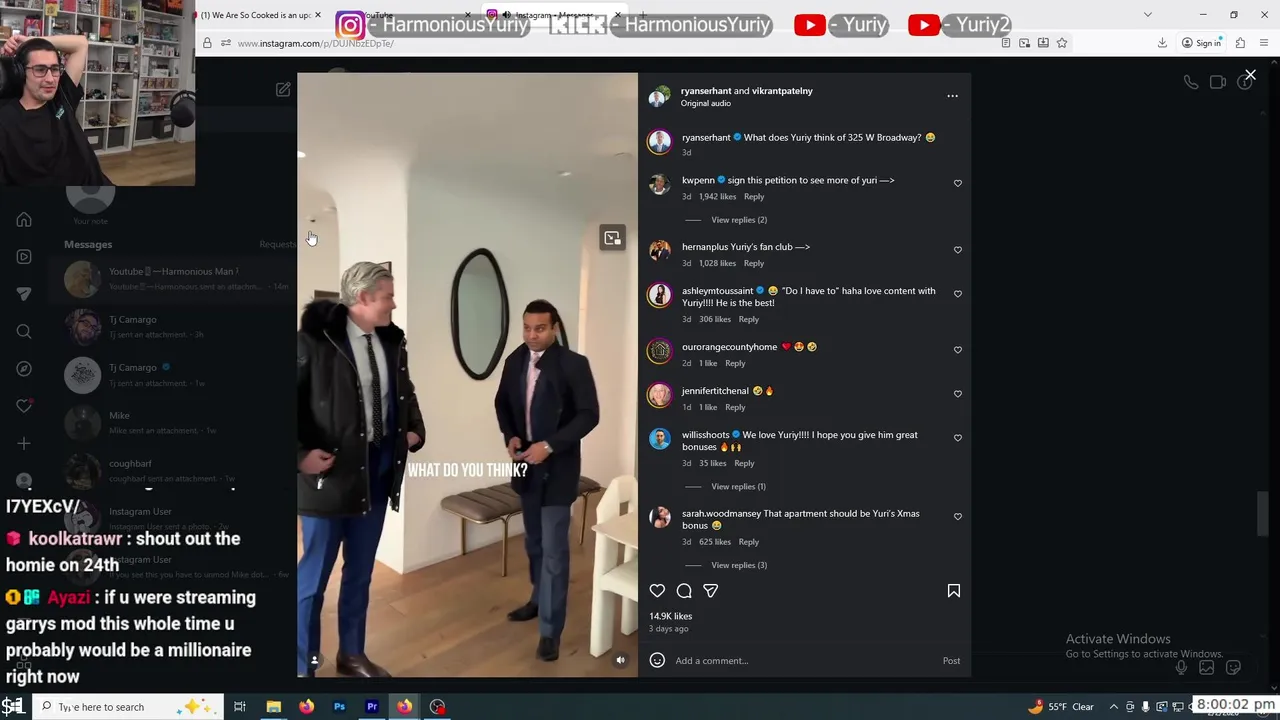This screenshot has width=1280, height=720.
Task: Open Premiere Pro from the taskbar
Action: pos(372,707)
